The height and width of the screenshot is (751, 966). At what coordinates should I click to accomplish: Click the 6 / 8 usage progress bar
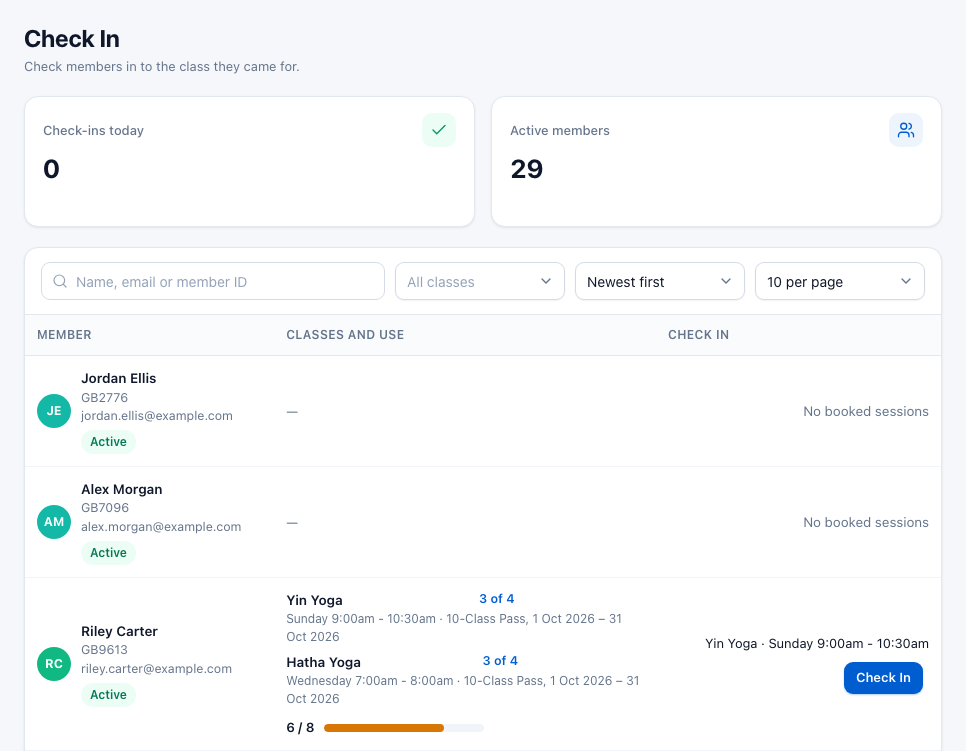click(x=404, y=728)
